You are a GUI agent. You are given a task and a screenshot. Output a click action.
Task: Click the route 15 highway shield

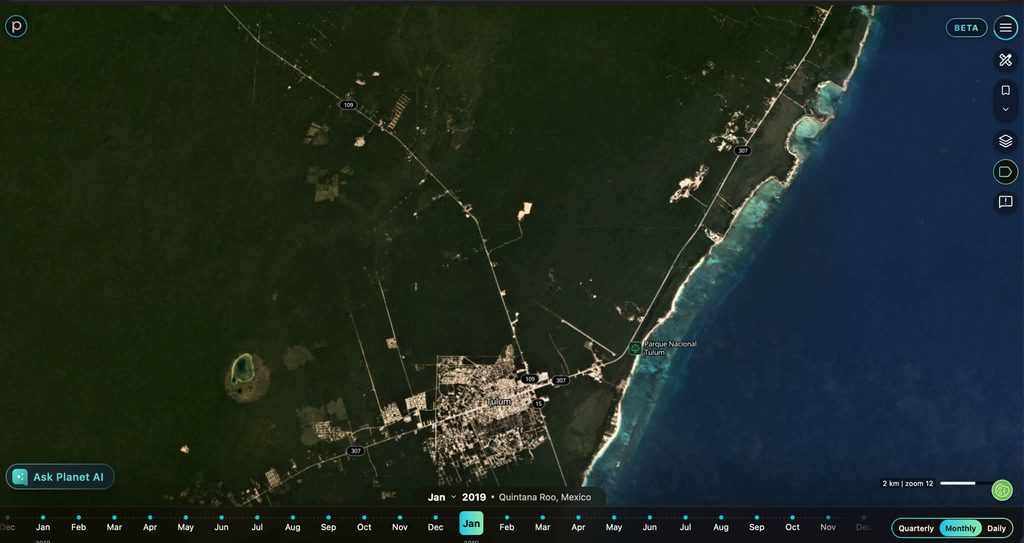coord(539,404)
